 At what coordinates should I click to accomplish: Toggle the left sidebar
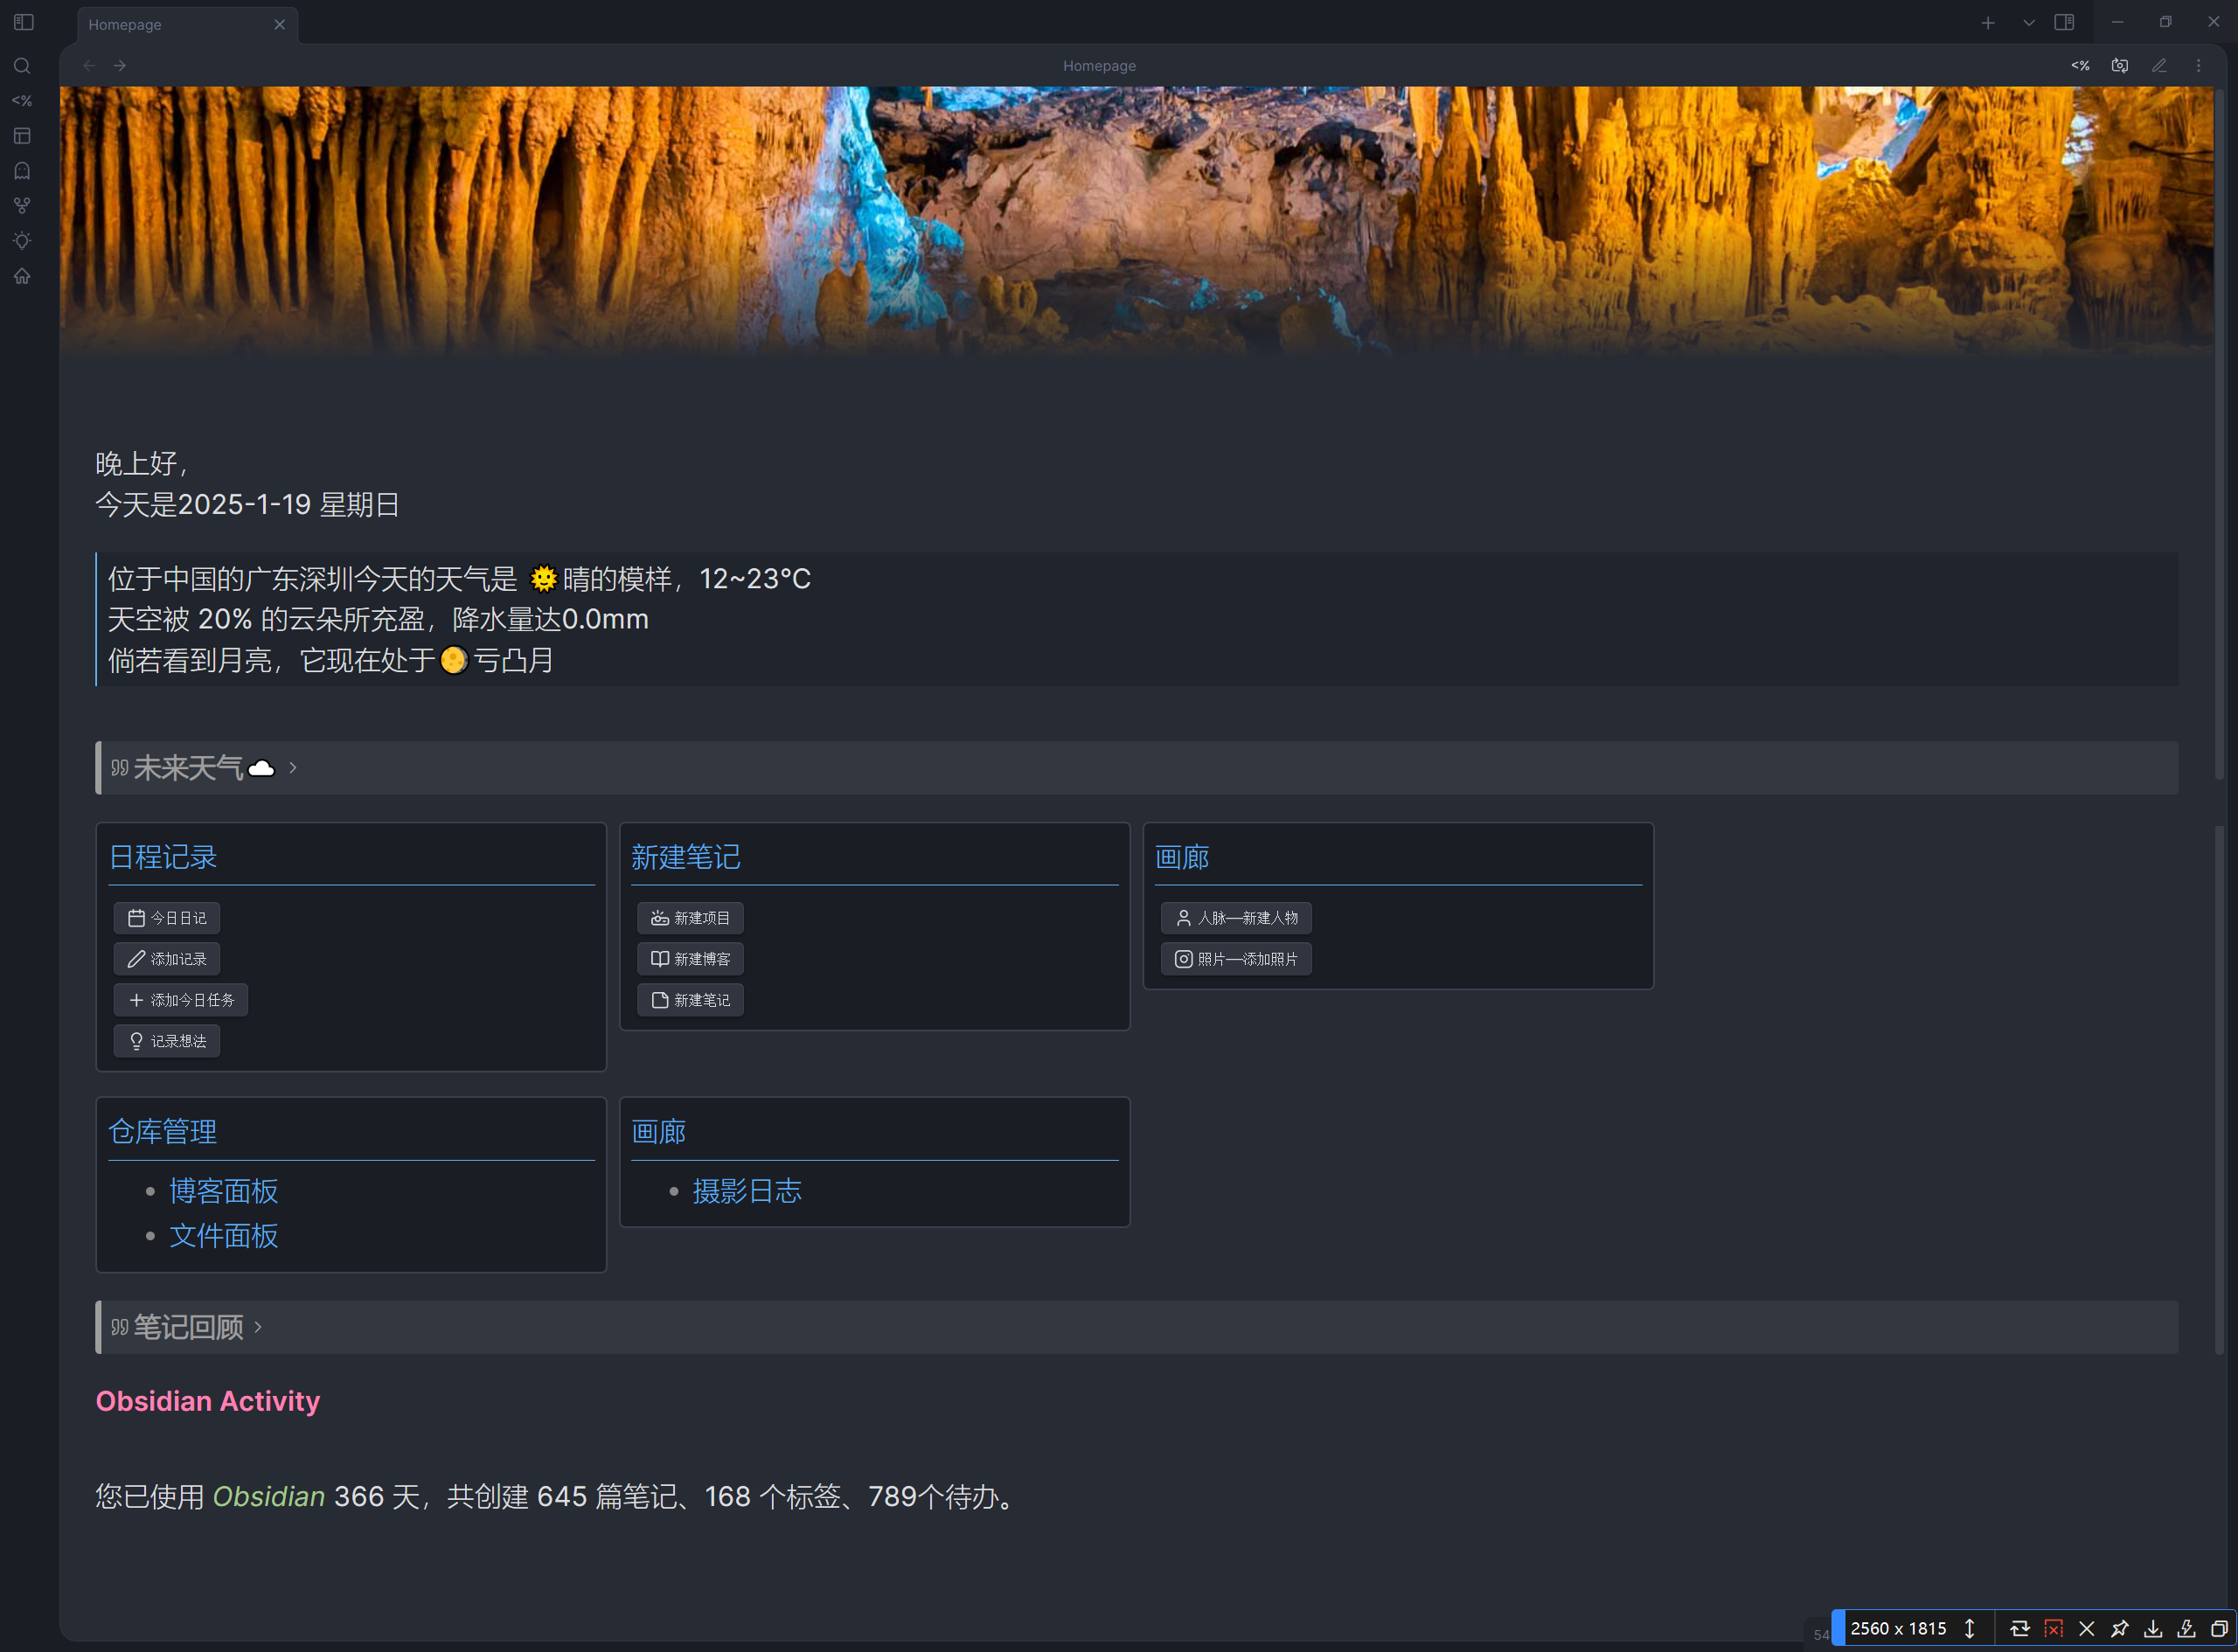click(24, 22)
